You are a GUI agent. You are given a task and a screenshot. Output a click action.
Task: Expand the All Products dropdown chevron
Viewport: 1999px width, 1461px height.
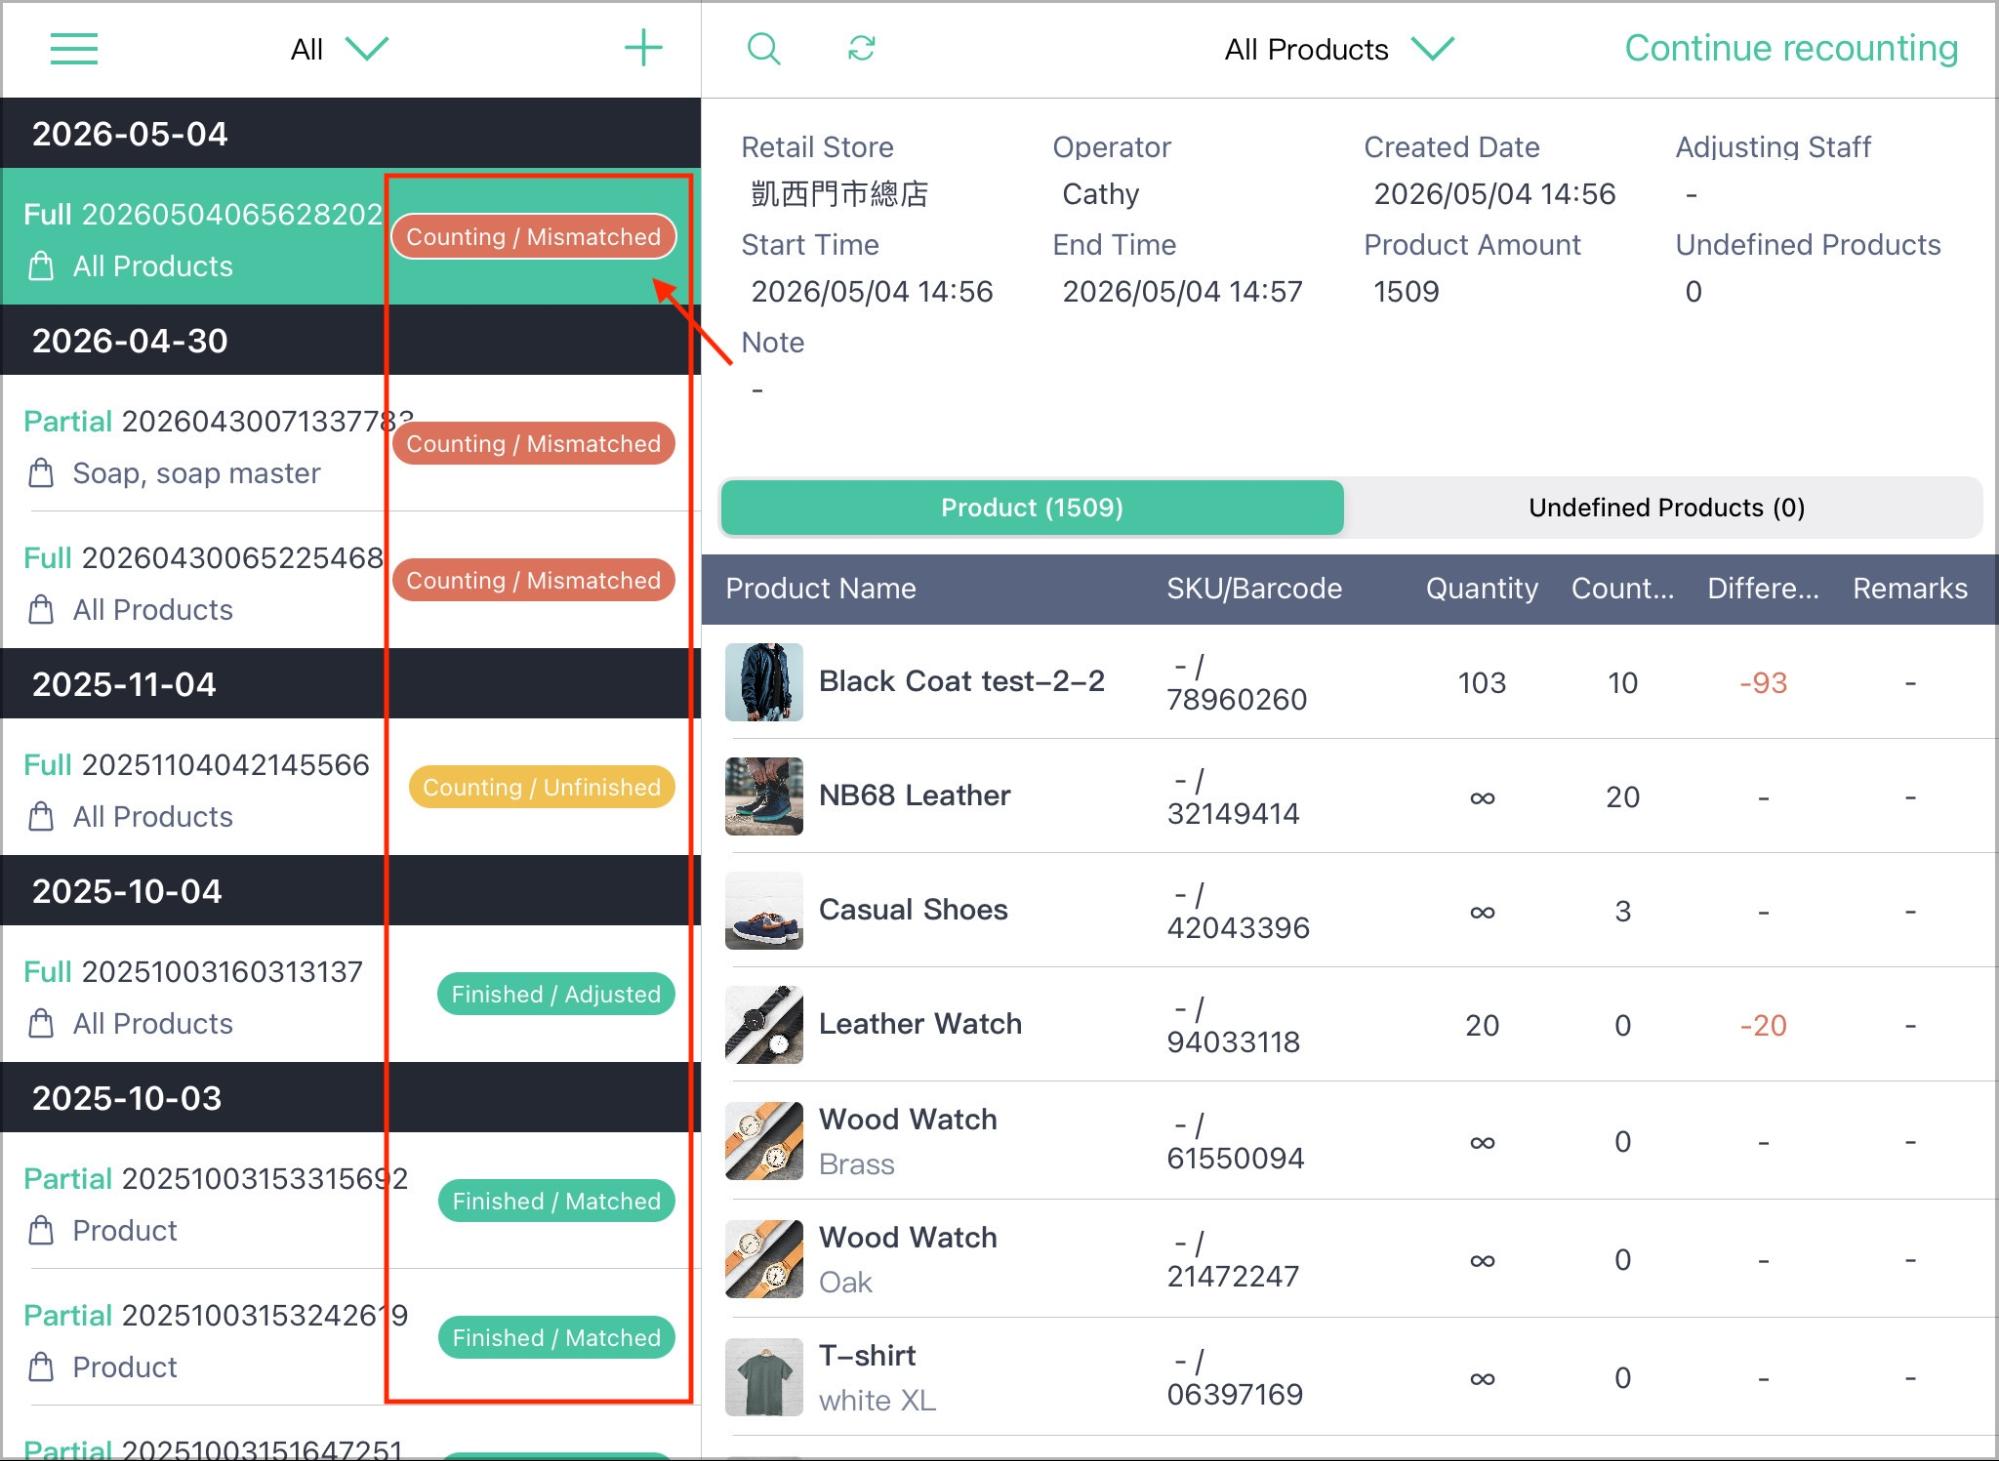click(1433, 48)
